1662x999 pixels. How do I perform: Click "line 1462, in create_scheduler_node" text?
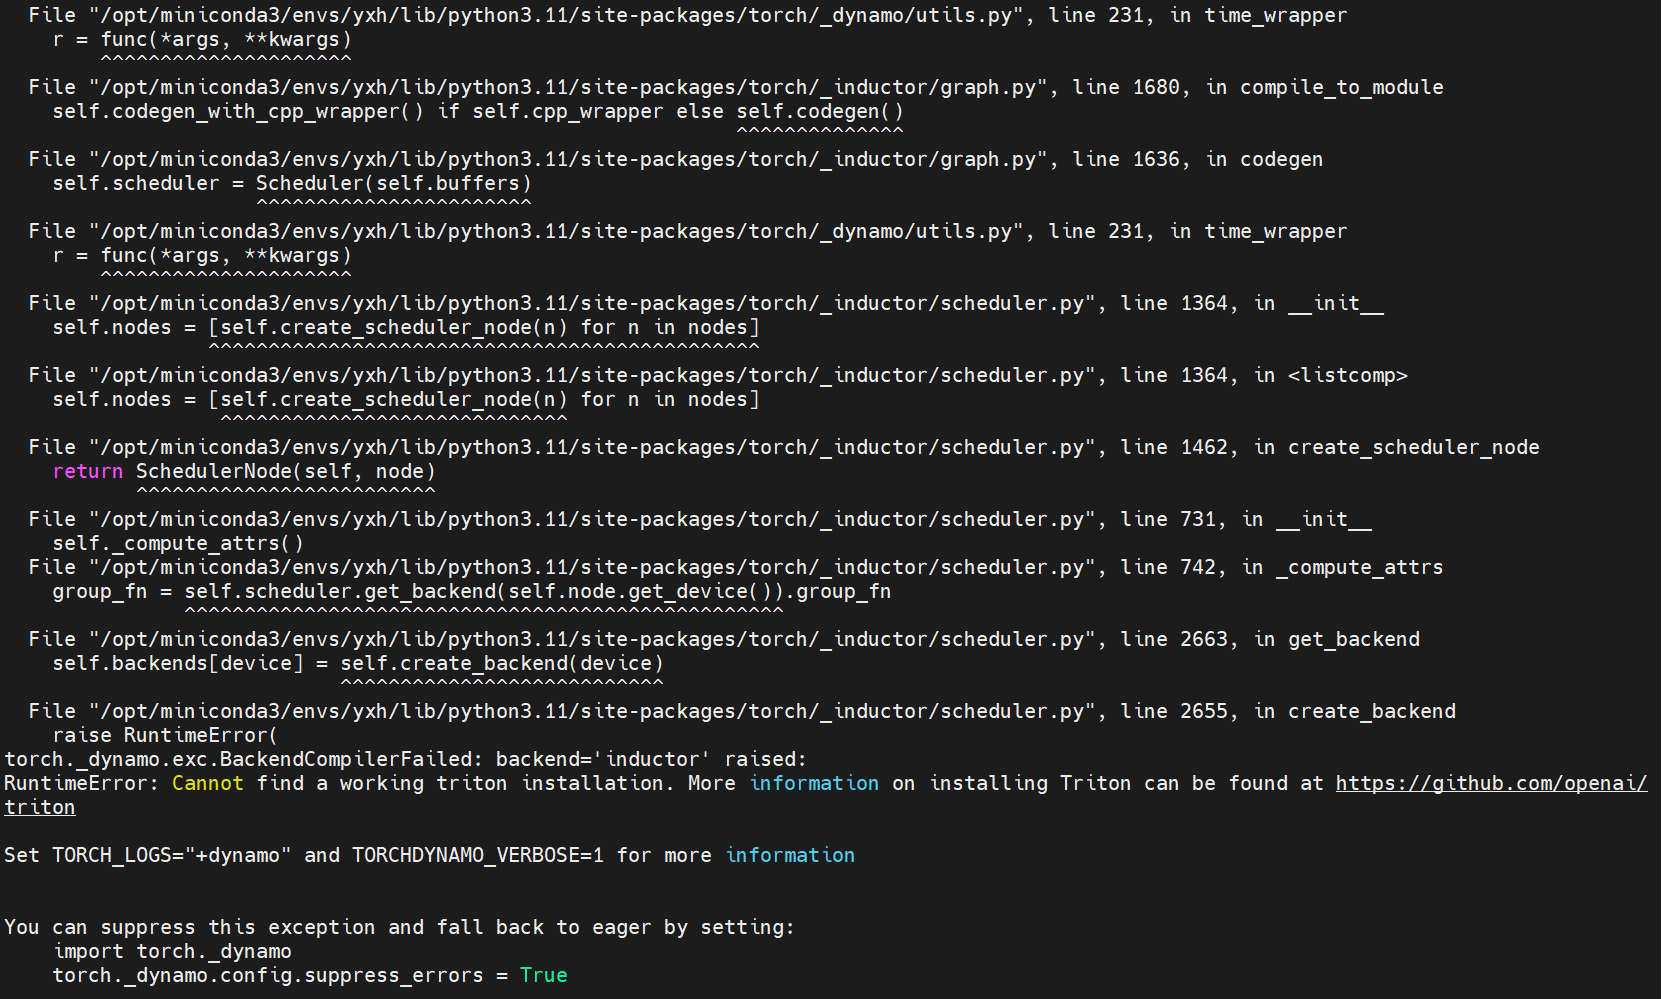tap(1330, 447)
